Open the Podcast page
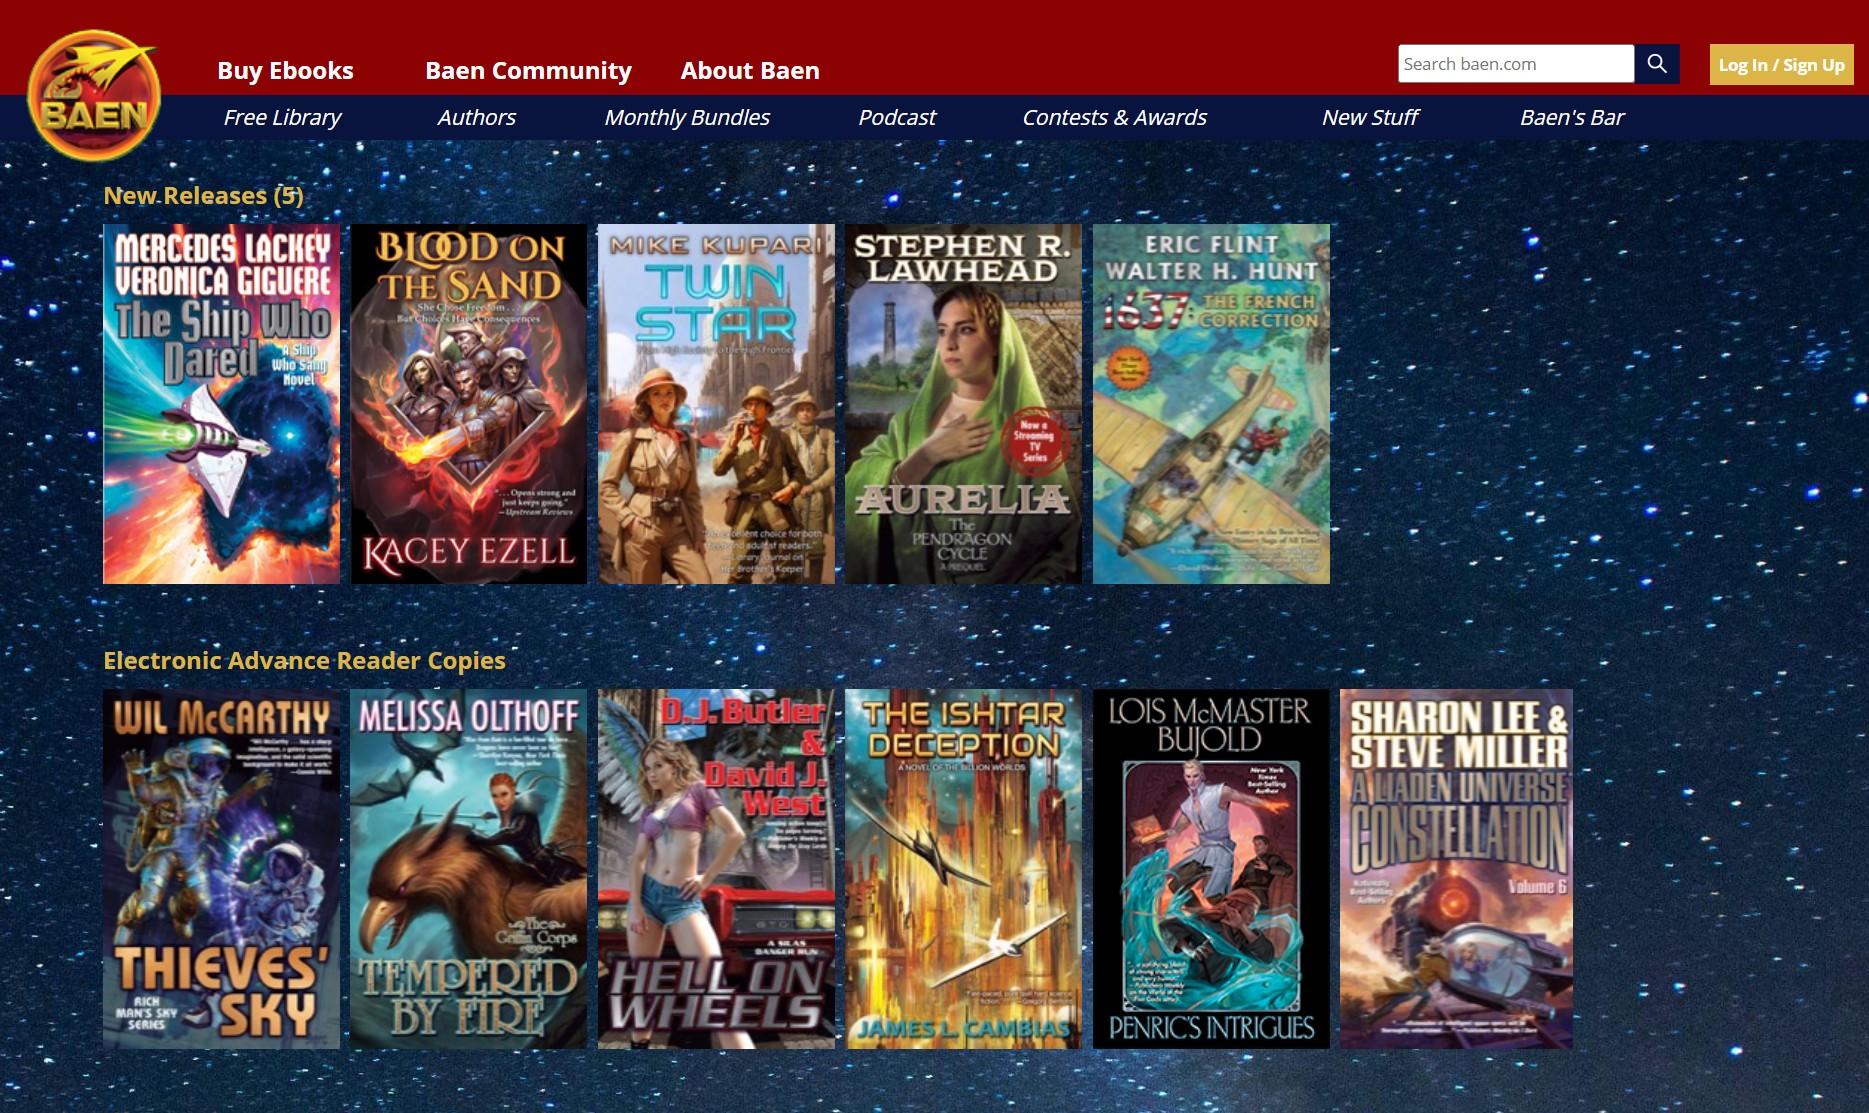Screen dimensions: 1869x1113 [897, 117]
